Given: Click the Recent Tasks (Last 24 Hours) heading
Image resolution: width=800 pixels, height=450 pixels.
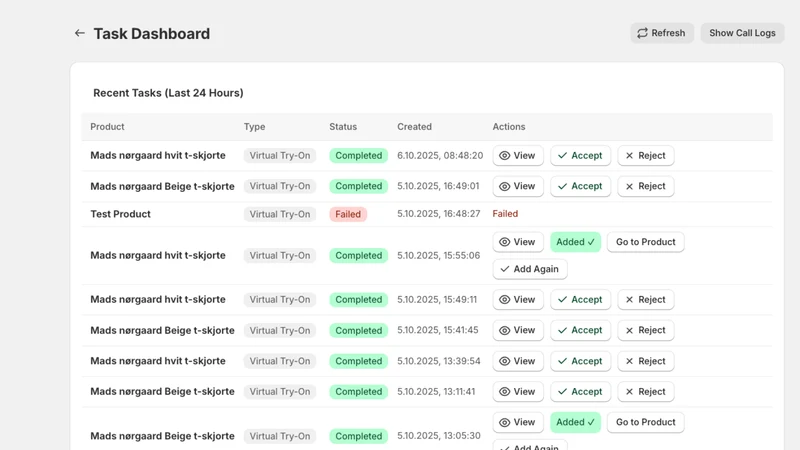Looking at the screenshot, I should 168,93.
